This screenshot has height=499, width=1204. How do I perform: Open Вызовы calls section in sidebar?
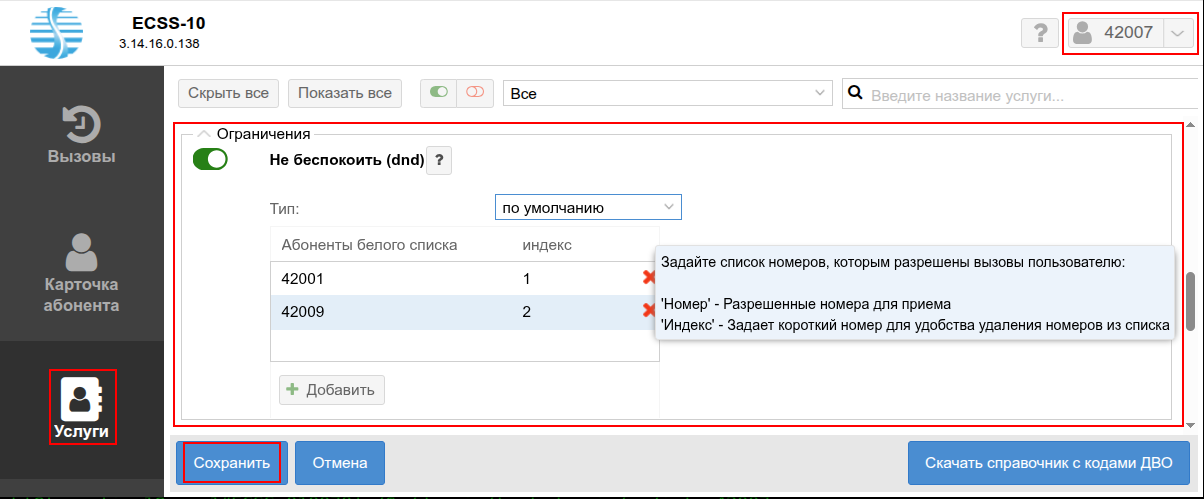81,135
